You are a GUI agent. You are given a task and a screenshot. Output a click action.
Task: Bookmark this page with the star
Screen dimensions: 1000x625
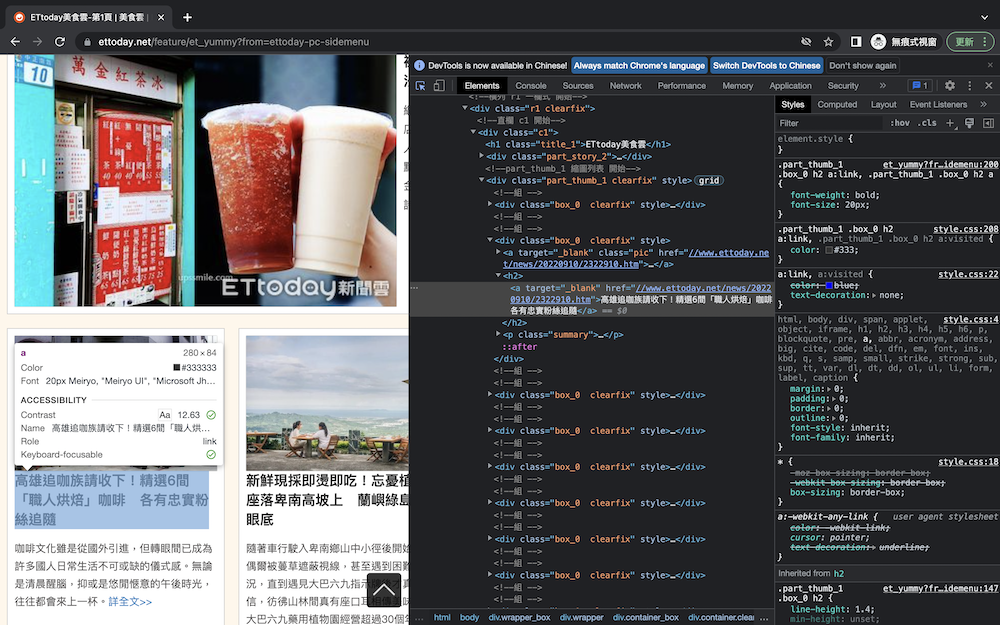[828, 41]
